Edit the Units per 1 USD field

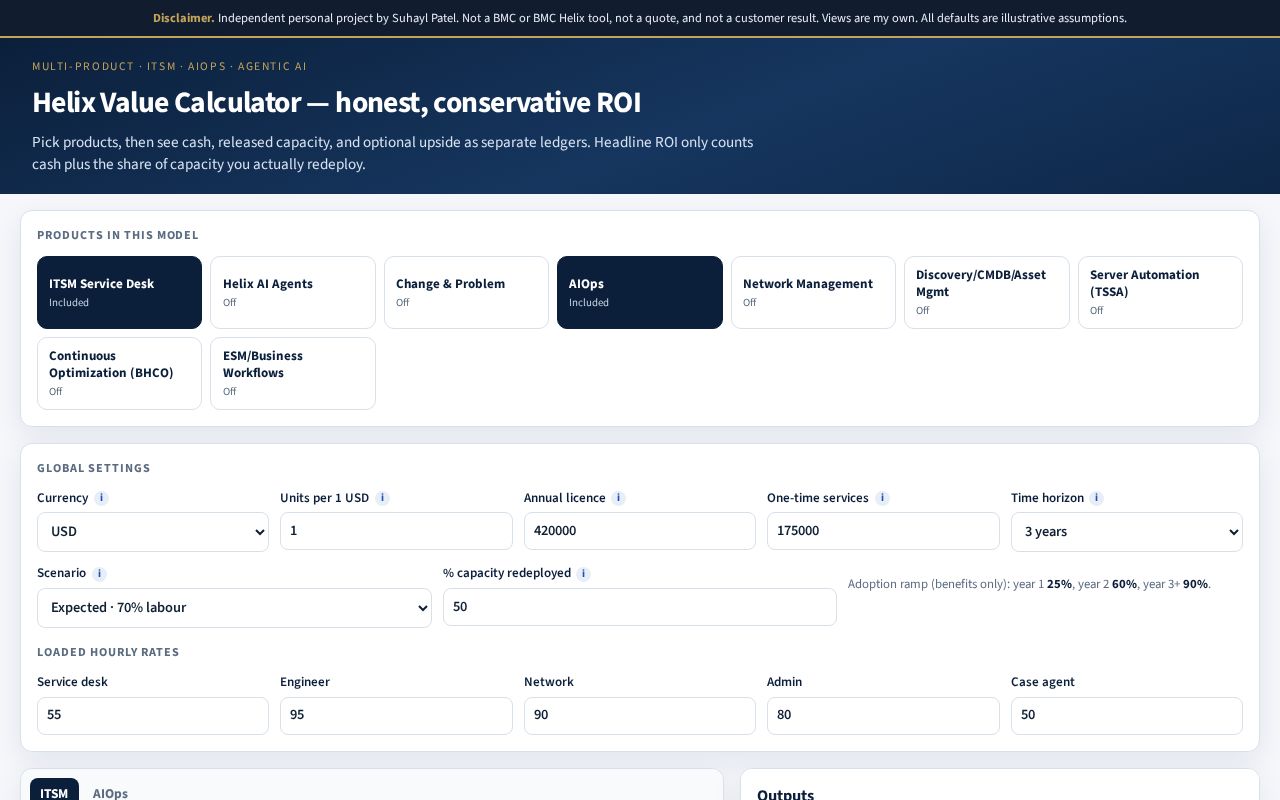396,531
